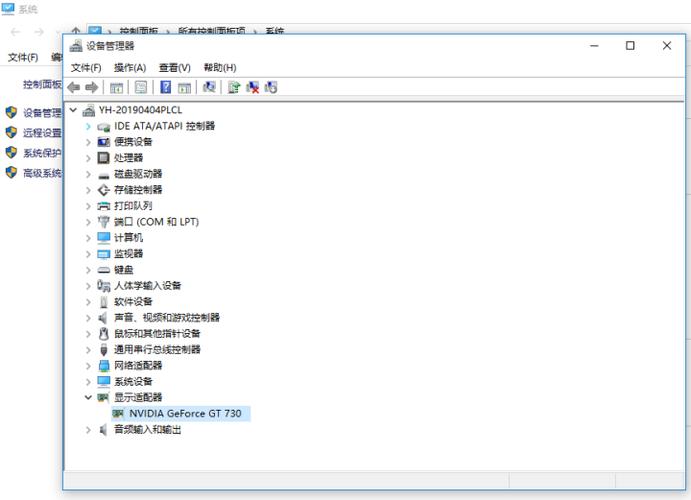Click the 显示适配器 display adapter icon
The width and height of the screenshot is (691, 500).
pyautogui.click(x=103, y=397)
